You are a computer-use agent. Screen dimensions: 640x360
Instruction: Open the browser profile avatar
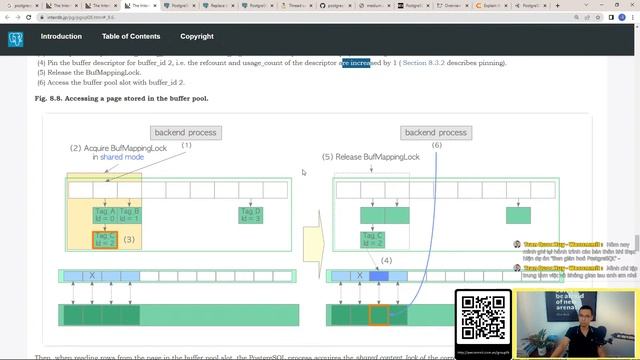point(622,18)
